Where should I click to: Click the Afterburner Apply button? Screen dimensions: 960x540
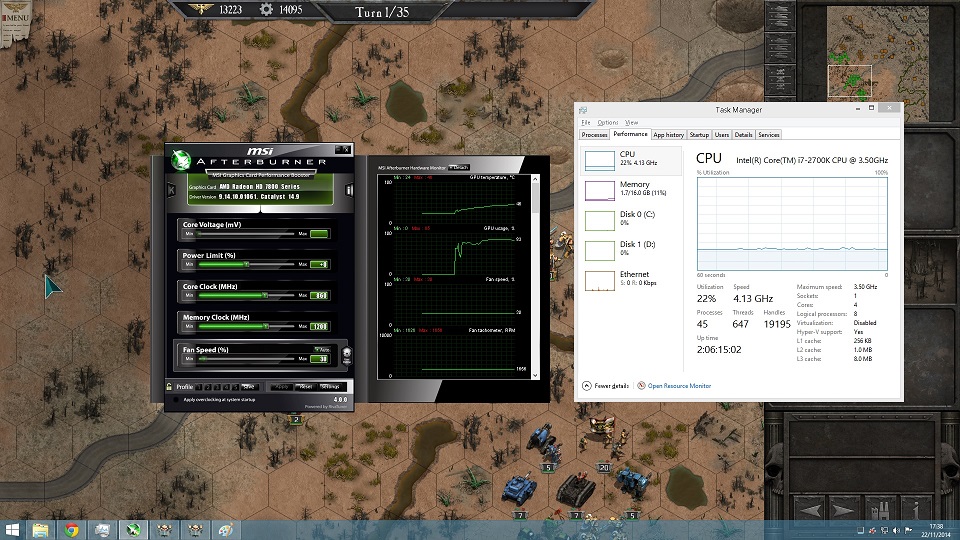pyautogui.click(x=282, y=387)
